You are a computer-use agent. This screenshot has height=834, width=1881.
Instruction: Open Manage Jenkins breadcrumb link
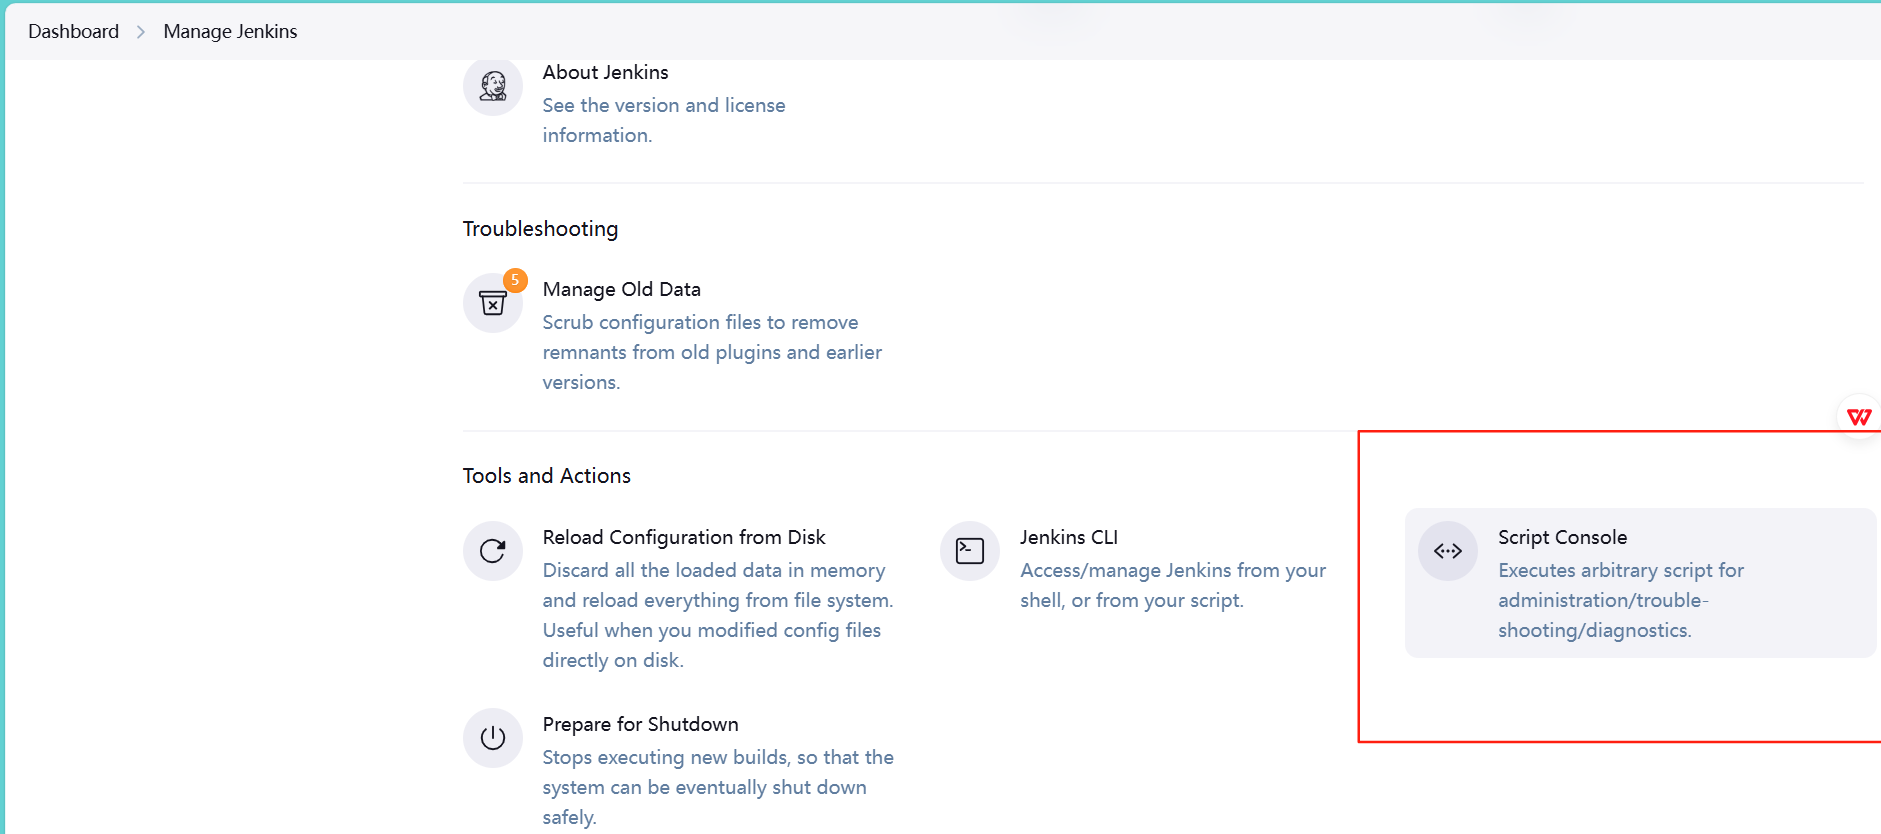click(x=230, y=31)
